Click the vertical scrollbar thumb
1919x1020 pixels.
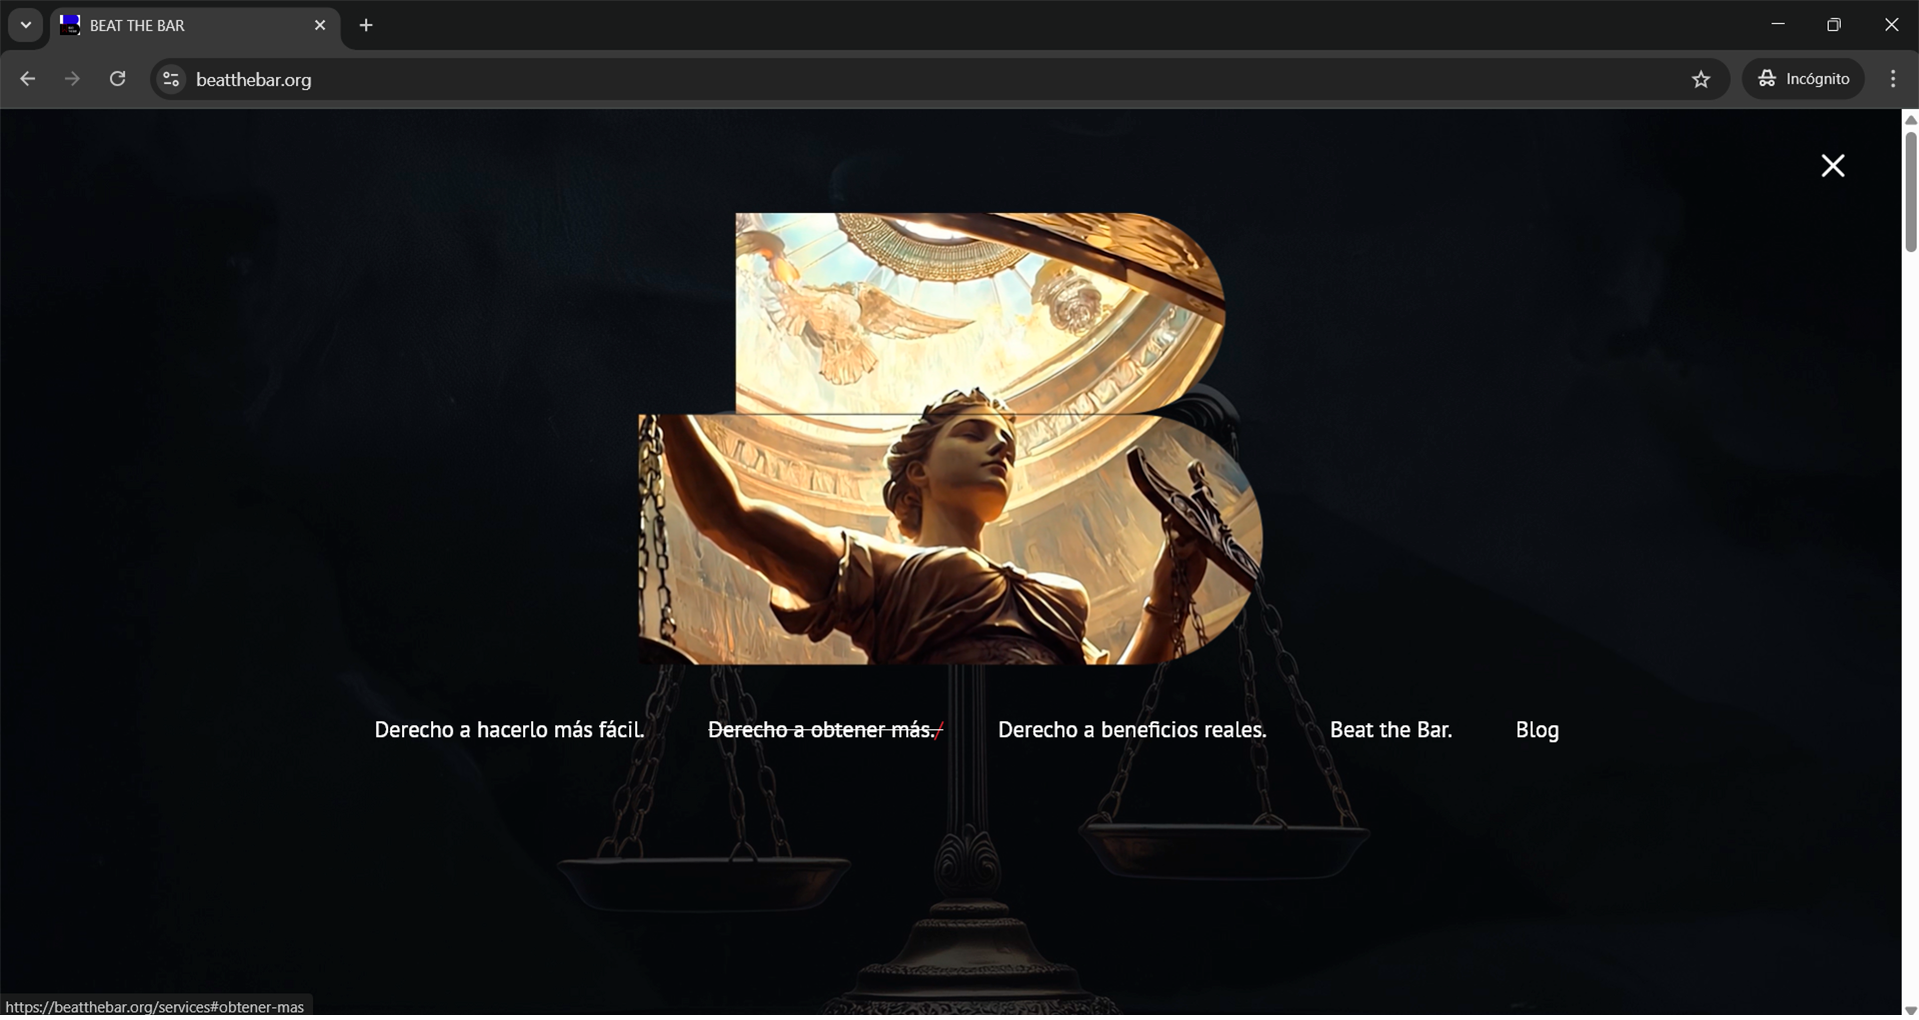(x=1910, y=190)
